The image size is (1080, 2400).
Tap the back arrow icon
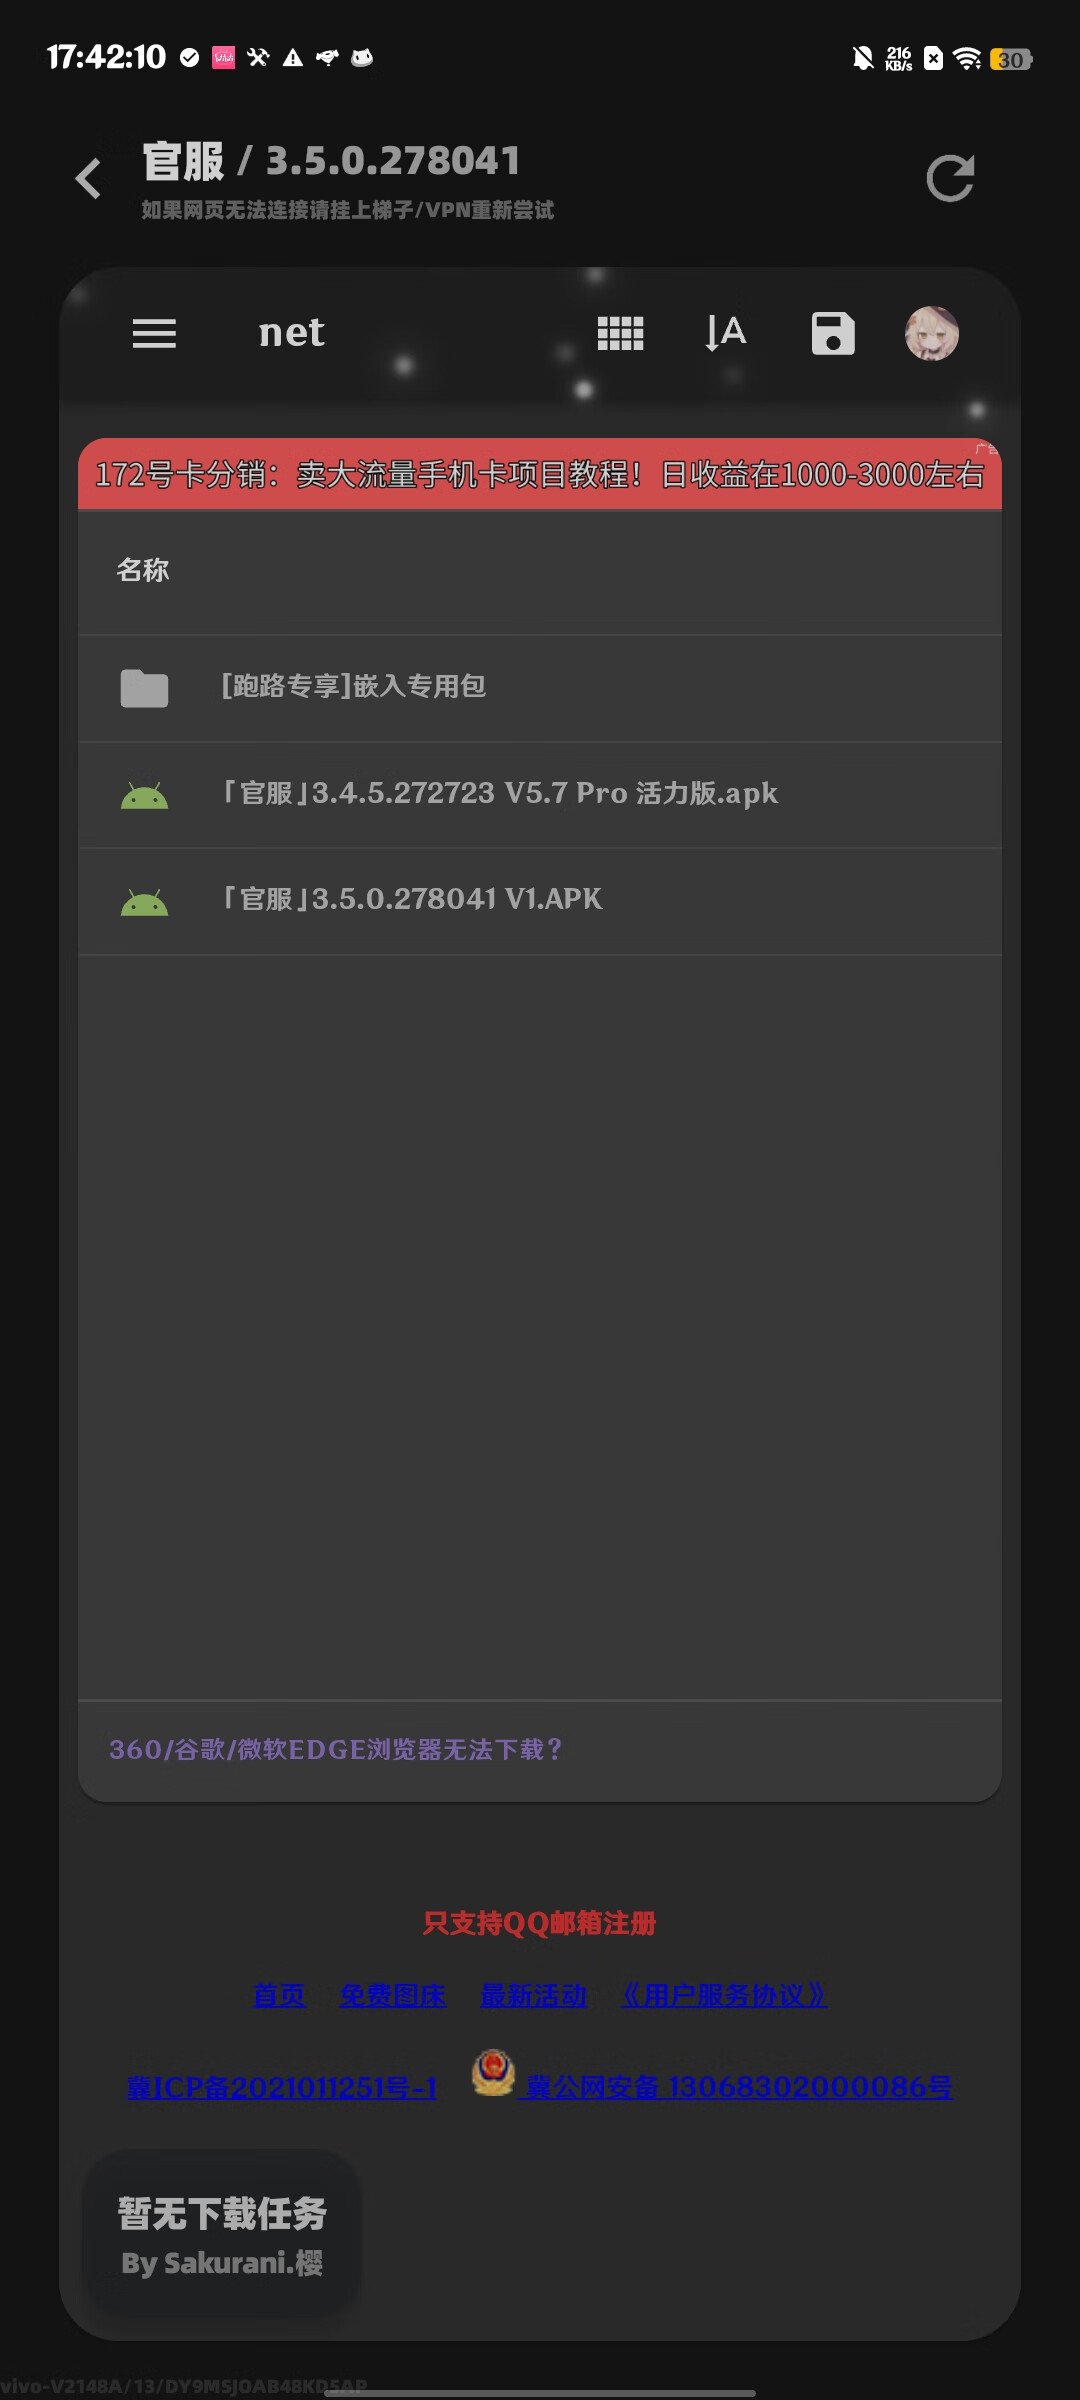(89, 179)
